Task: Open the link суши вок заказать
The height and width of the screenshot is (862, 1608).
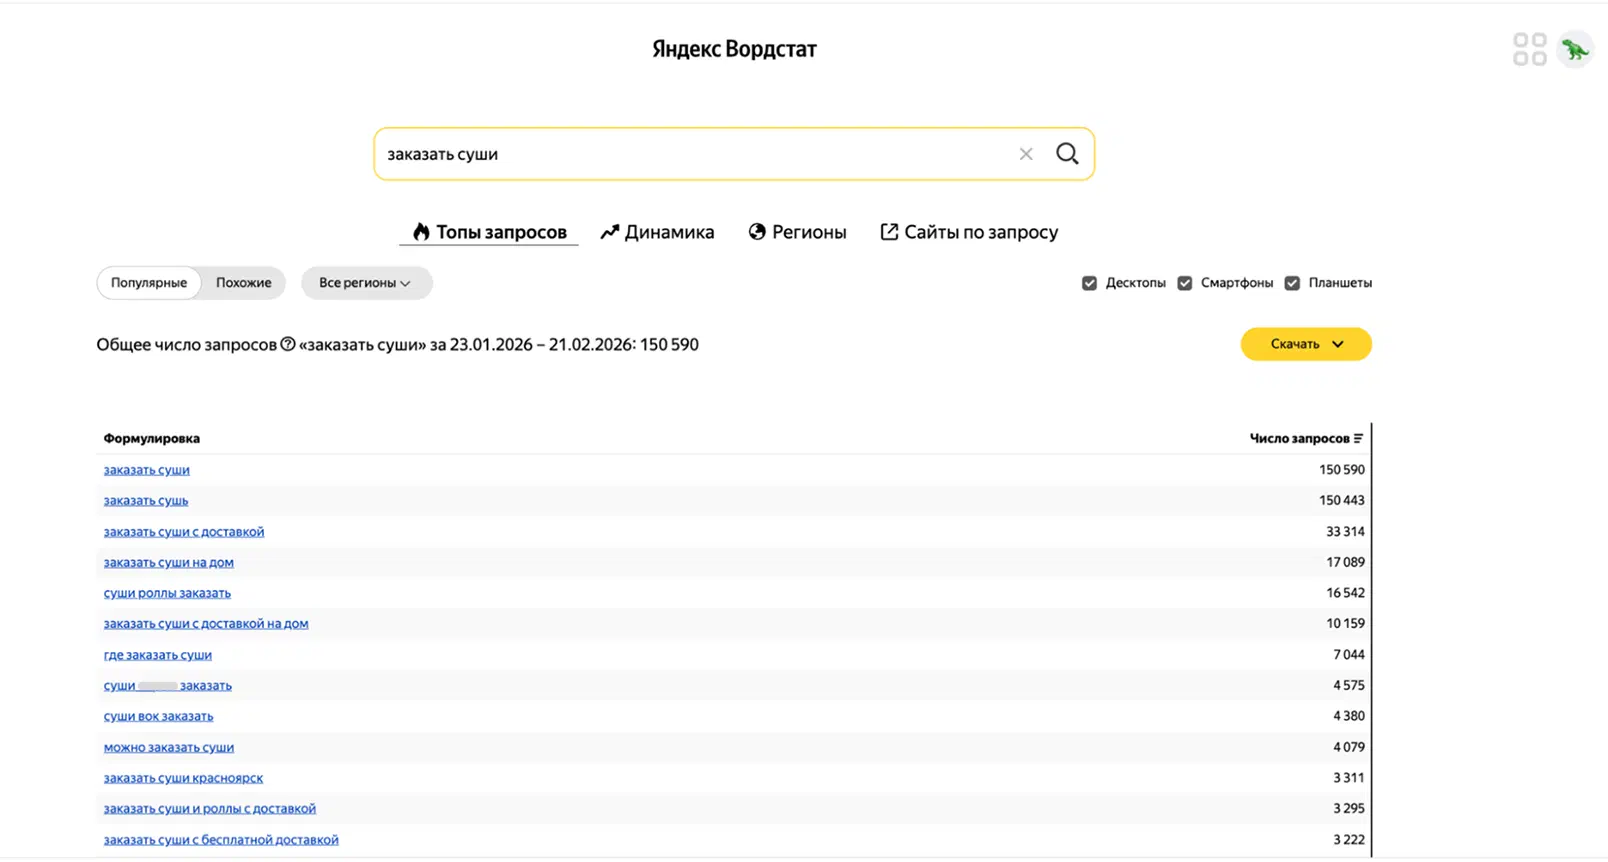Action: point(158,716)
